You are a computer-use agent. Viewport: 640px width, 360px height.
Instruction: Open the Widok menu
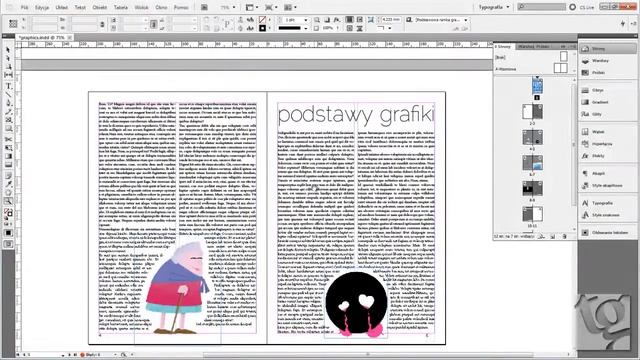tap(142, 7)
